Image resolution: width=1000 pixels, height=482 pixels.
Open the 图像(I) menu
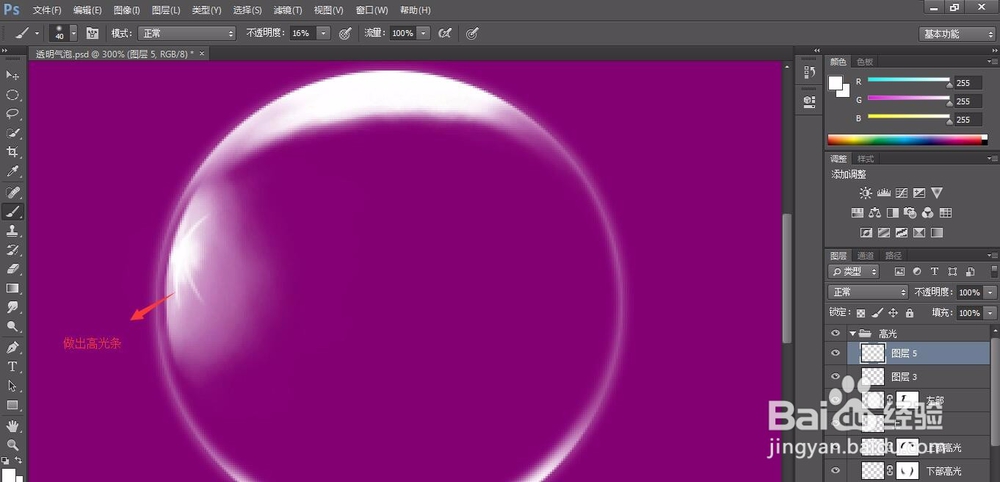tap(126, 10)
